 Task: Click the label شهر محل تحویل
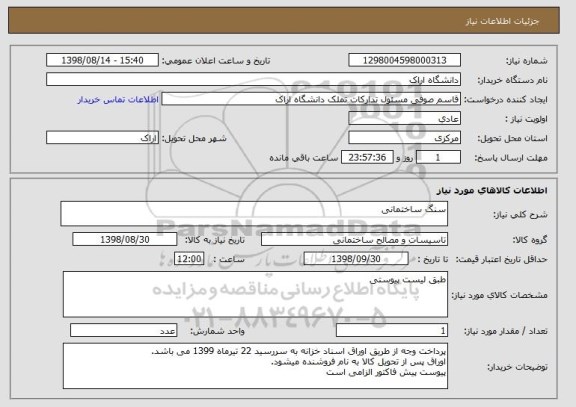(194, 138)
